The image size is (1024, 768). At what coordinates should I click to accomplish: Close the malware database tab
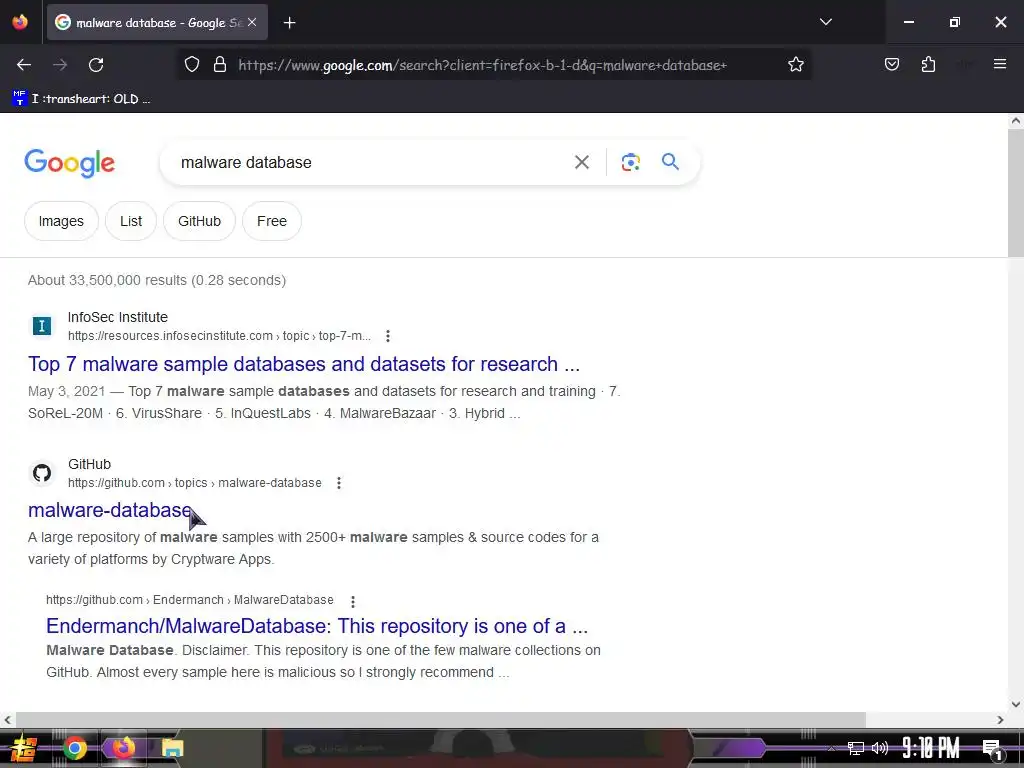[252, 22]
